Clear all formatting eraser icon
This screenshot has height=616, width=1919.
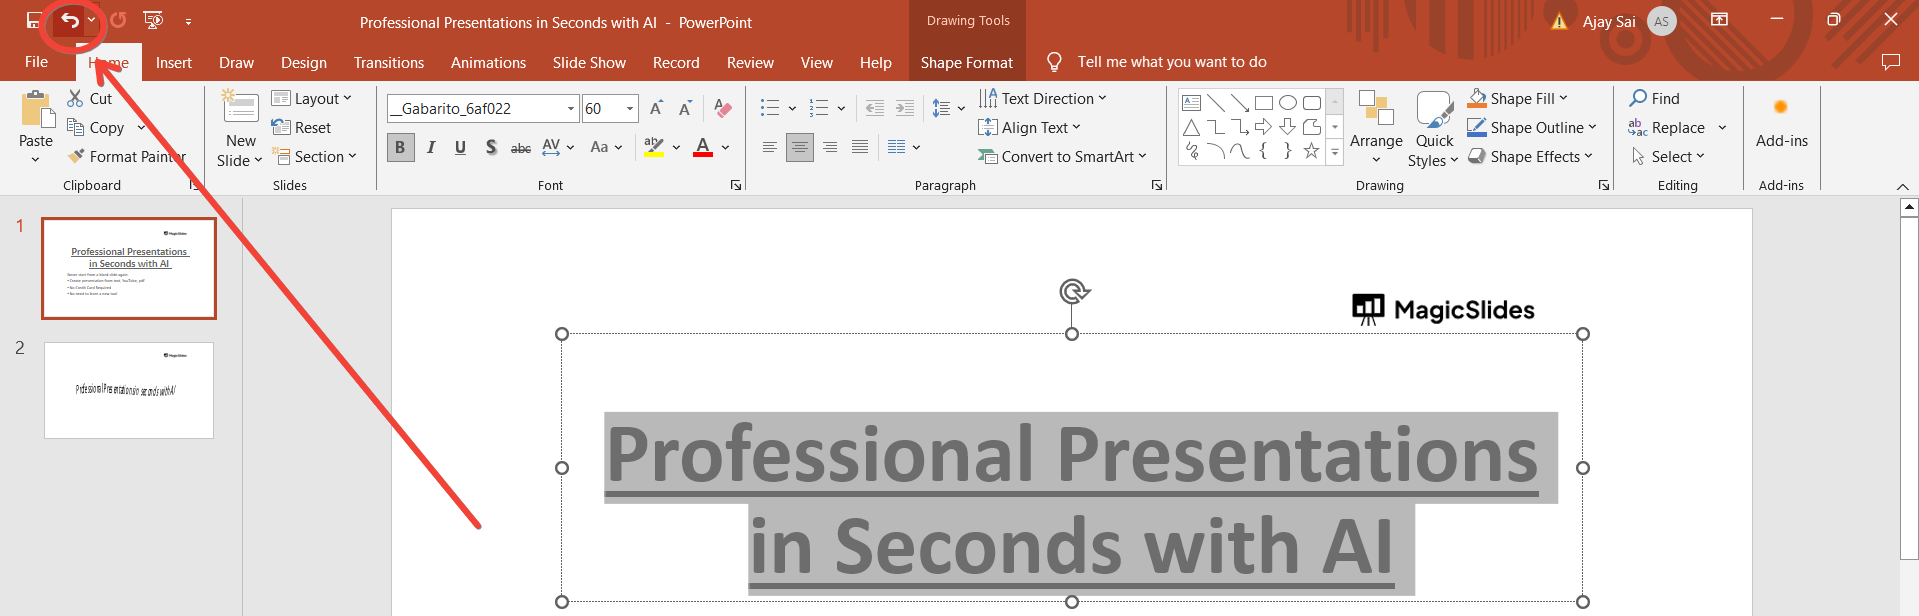(x=723, y=108)
